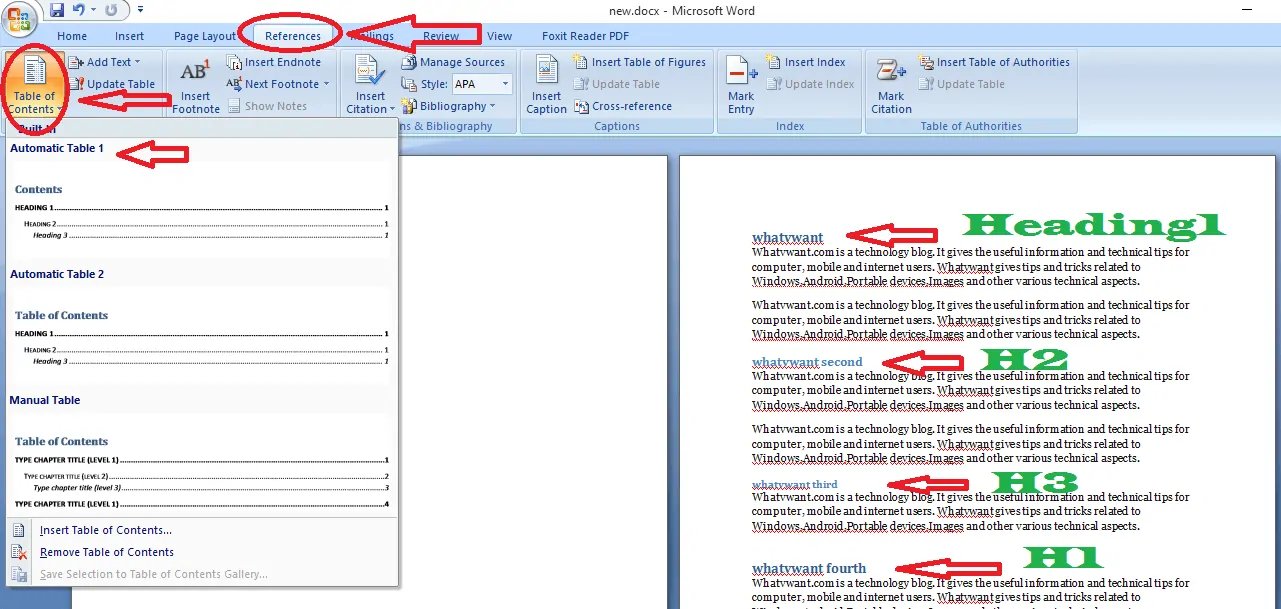Click the Mark Entry icon

click(x=741, y=72)
